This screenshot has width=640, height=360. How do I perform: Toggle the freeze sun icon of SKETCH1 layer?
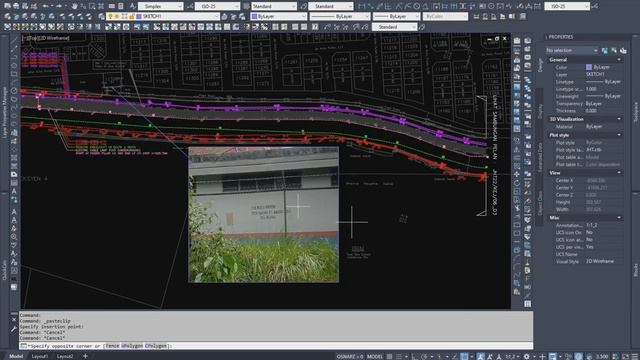pos(117,16)
